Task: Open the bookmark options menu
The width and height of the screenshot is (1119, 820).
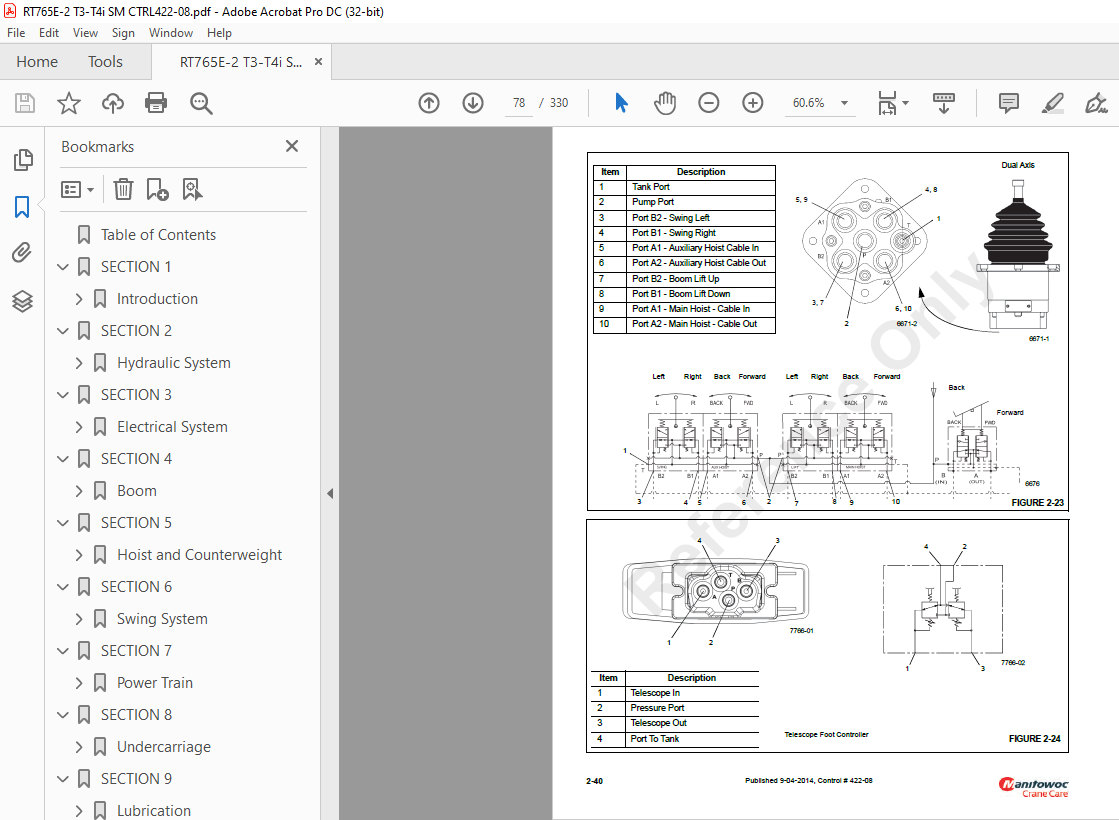Action: (x=78, y=189)
